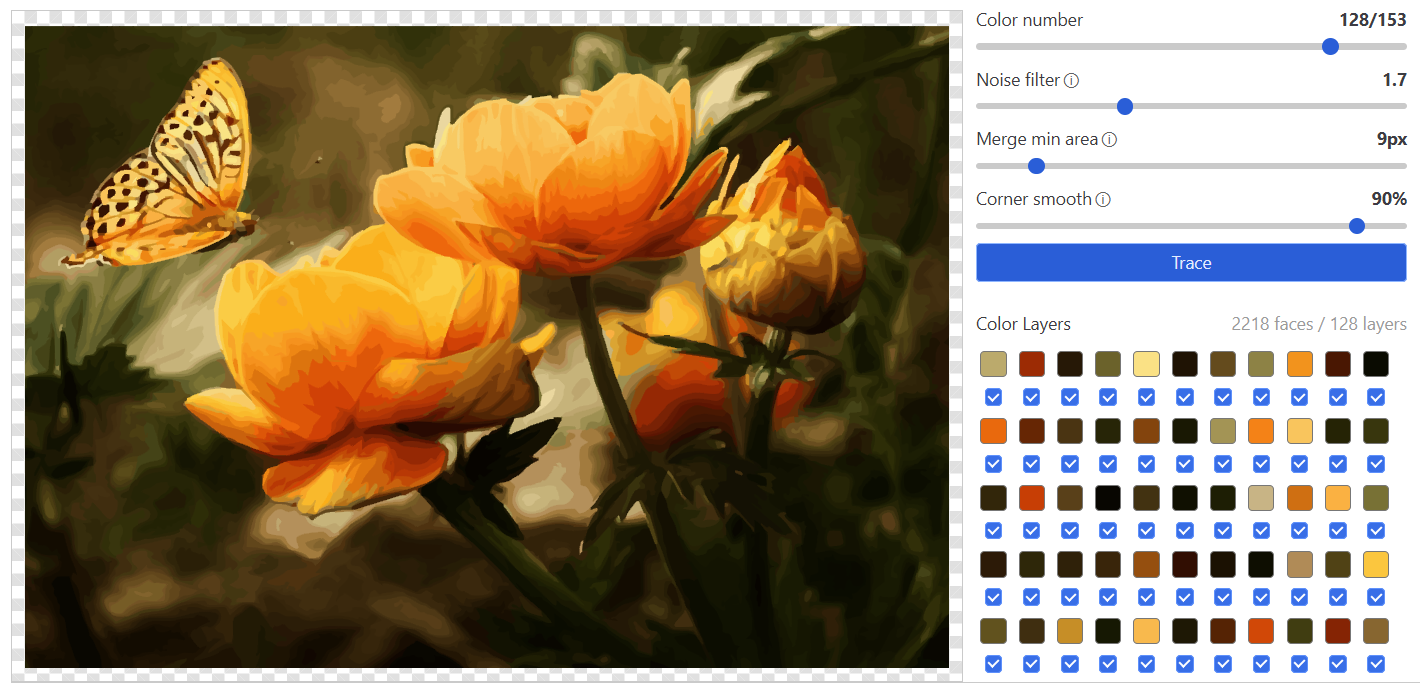The height and width of the screenshot is (692, 1420).
Task: Uncheck the checkbox under the first tan swatch
Action: point(993,397)
